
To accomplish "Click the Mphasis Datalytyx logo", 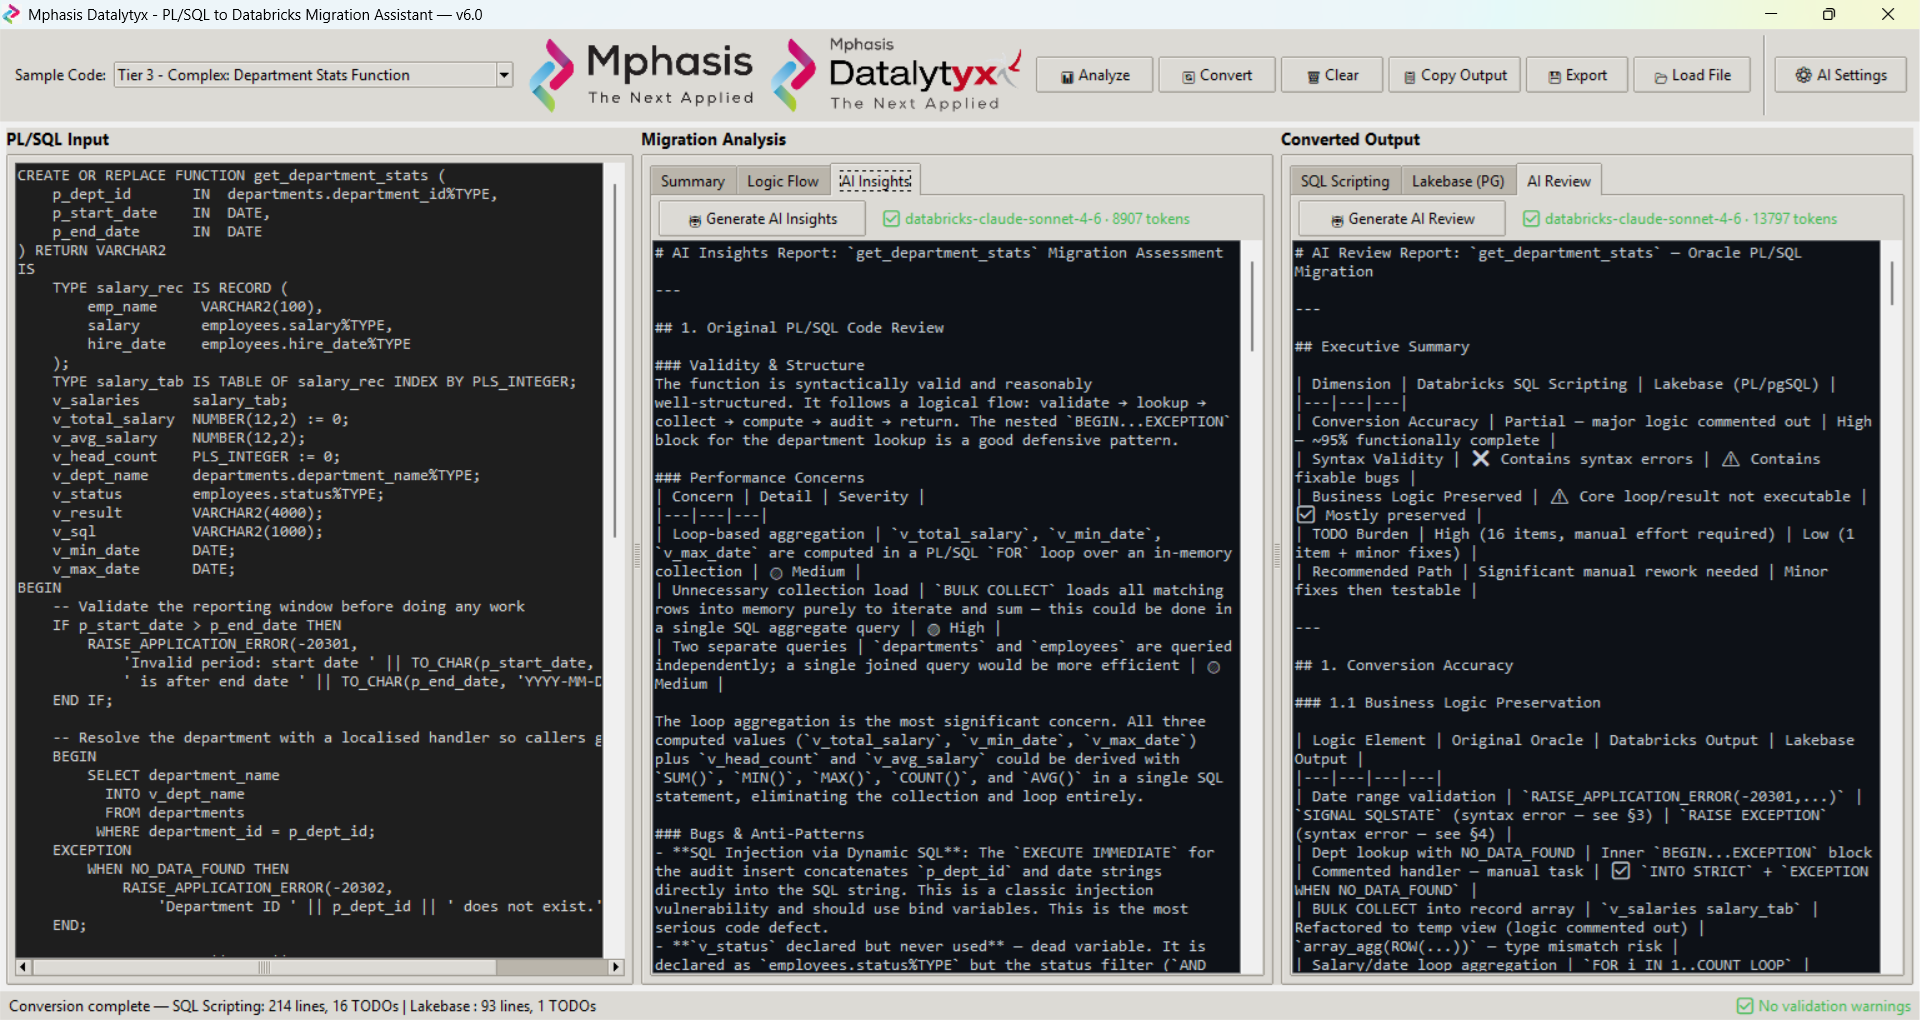I will pyautogui.click(x=896, y=74).
